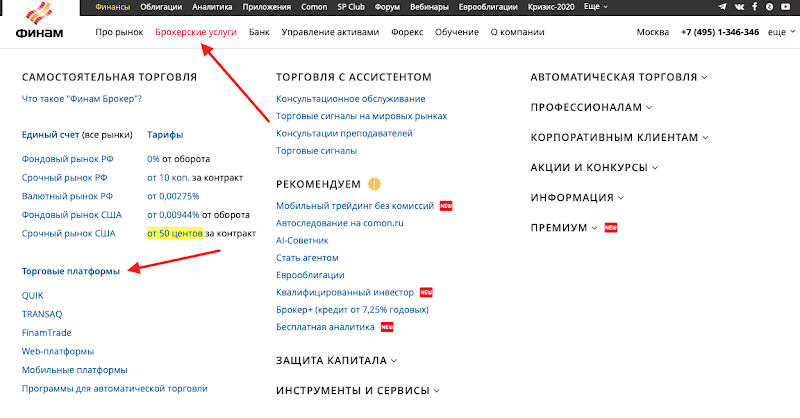Open Web-платформы link
The width and height of the screenshot is (800, 418).
point(58,351)
